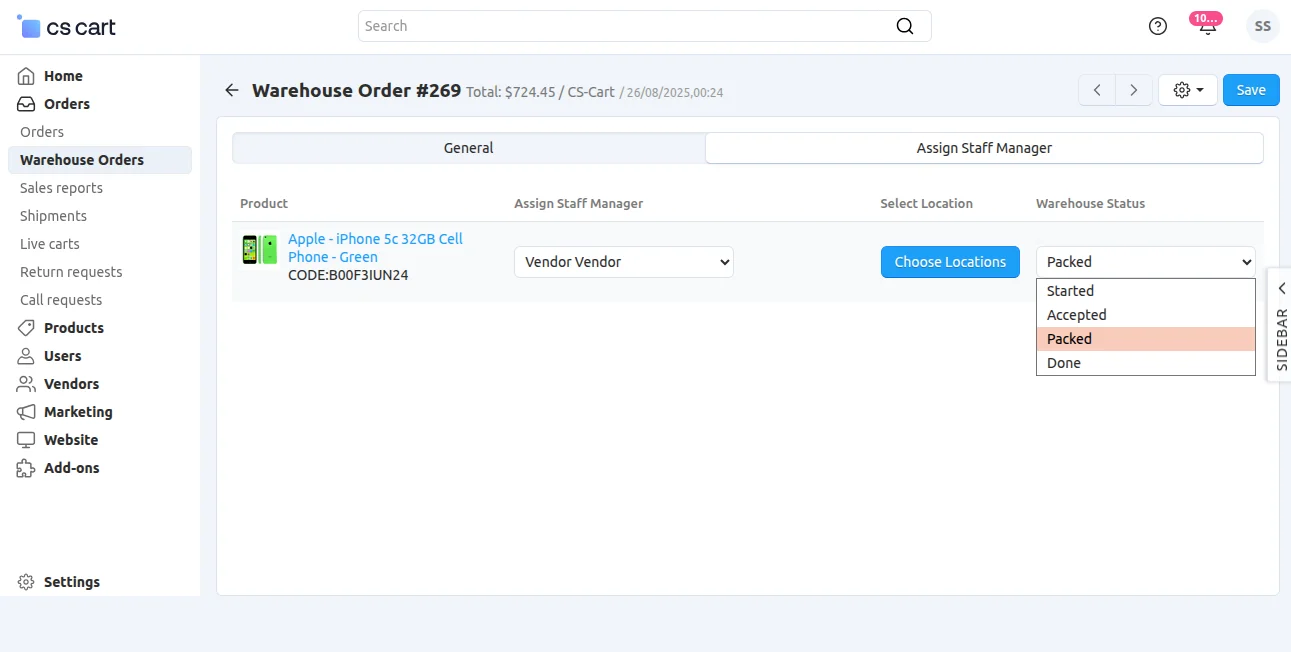Click the search magnifier icon
The image size is (1291, 652).
click(x=904, y=26)
